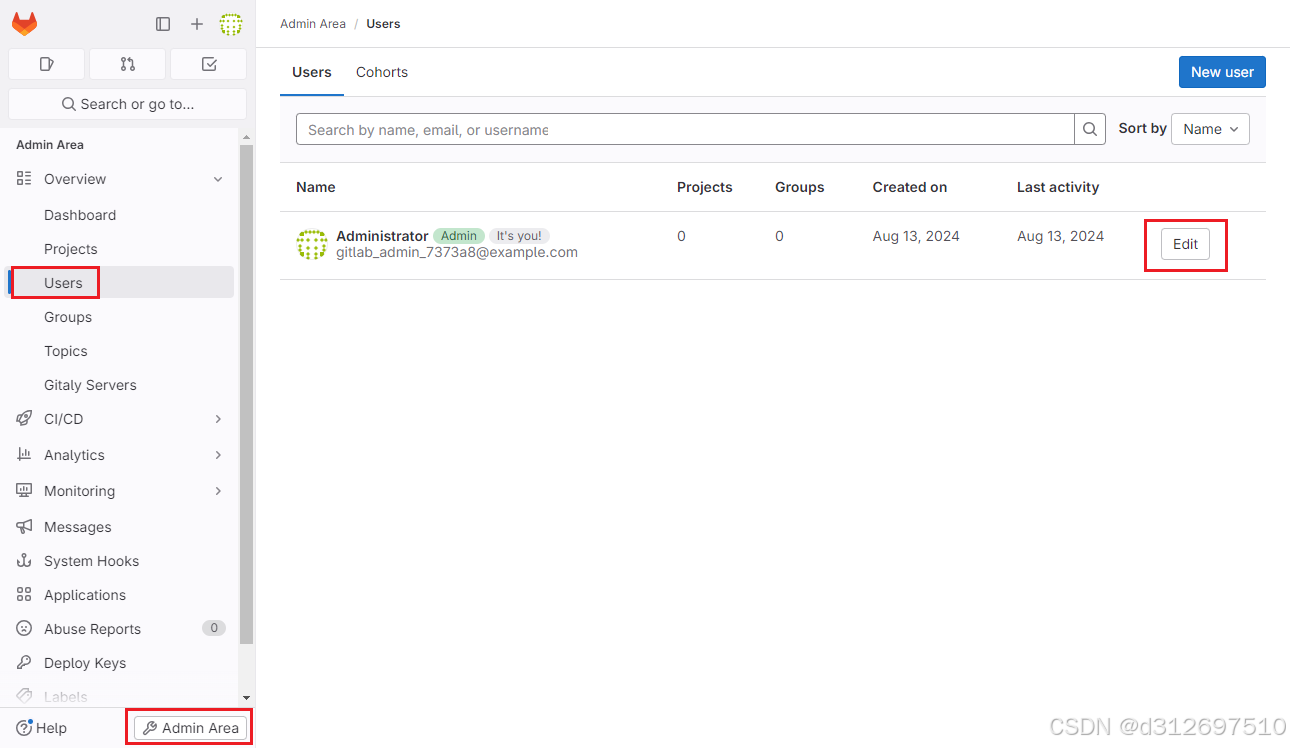Image resolution: width=1290 pixels, height=748 pixels.
Task: Toggle the sidebar collapse icon
Action: tap(163, 24)
